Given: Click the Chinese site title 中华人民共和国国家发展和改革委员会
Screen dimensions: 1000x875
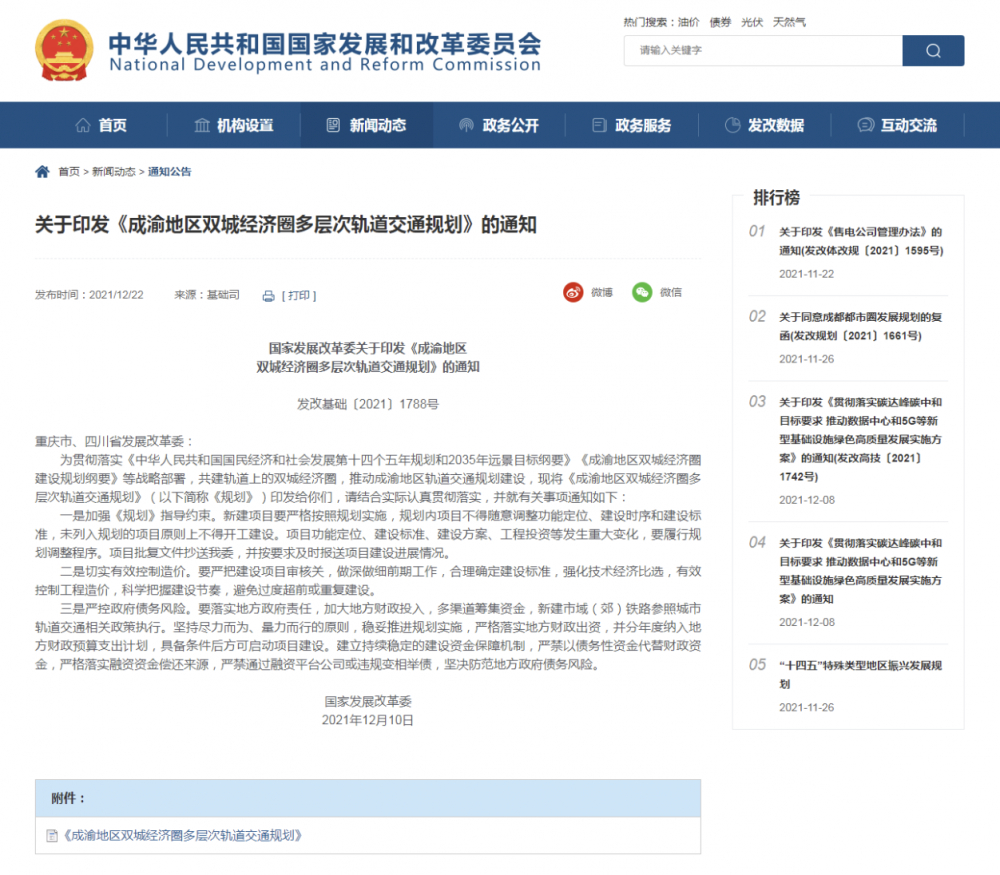Looking at the screenshot, I should tap(325, 43).
